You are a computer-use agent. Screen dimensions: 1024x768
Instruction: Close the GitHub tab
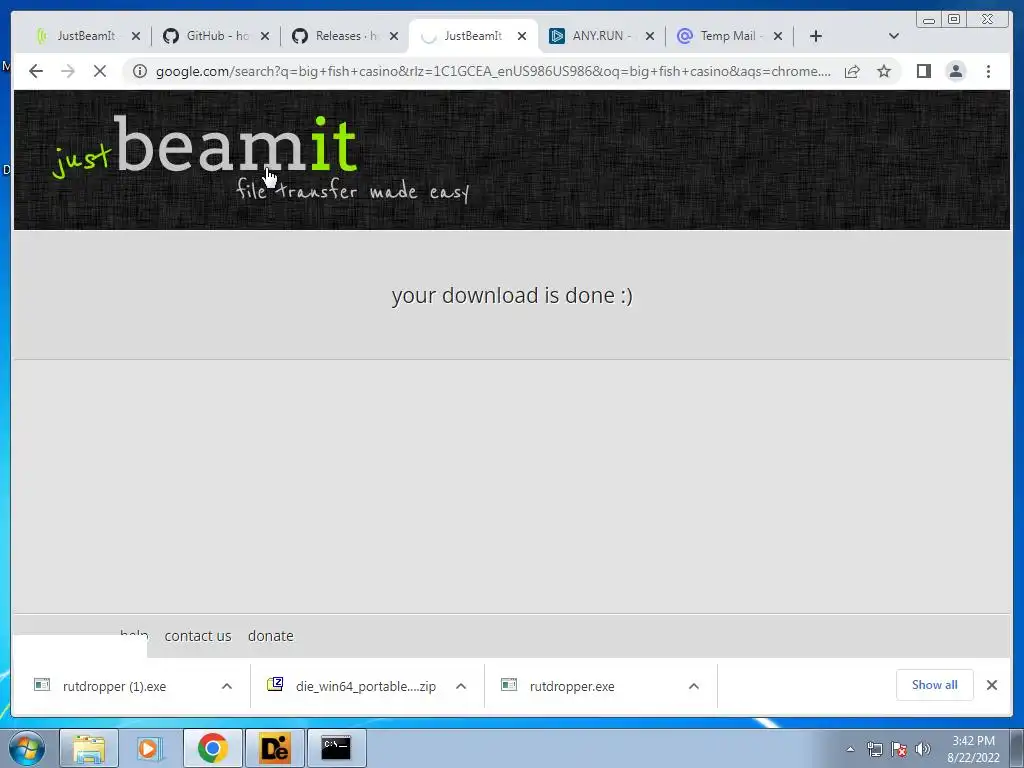(x=264, y=36)
